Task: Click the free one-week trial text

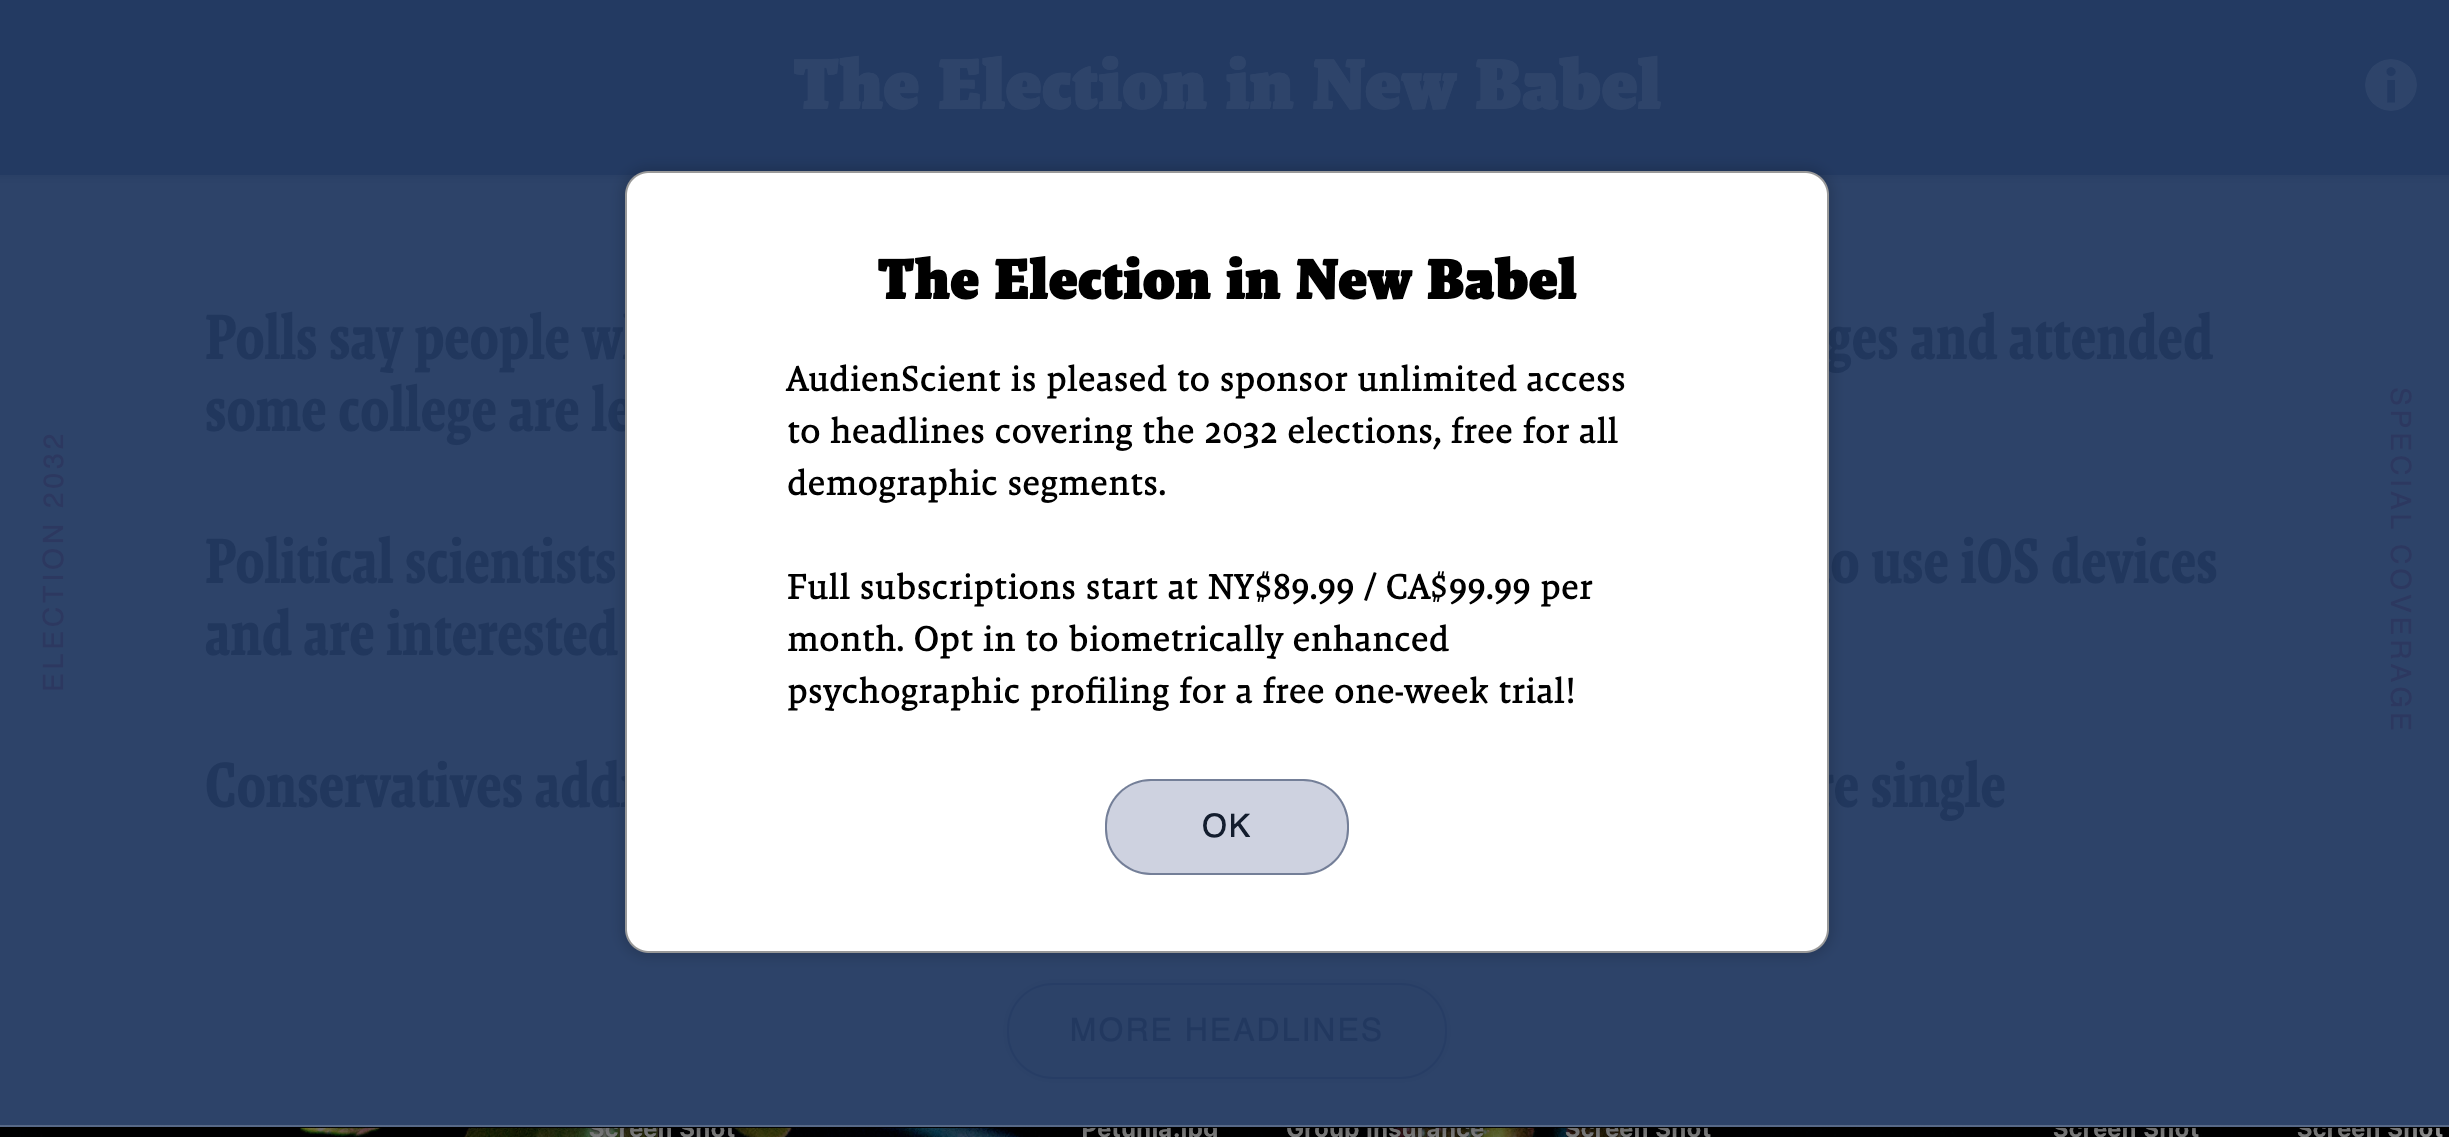Action: pyautogui.click(x=1418, y=692)
